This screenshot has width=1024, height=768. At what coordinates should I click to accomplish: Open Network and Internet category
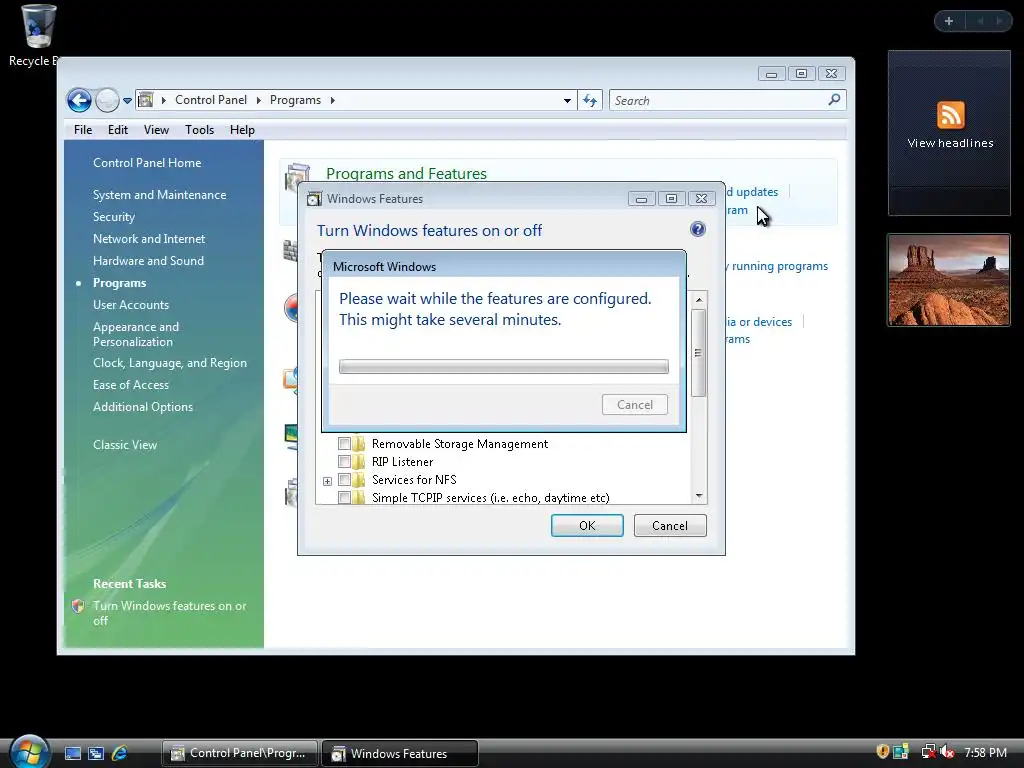149,239
